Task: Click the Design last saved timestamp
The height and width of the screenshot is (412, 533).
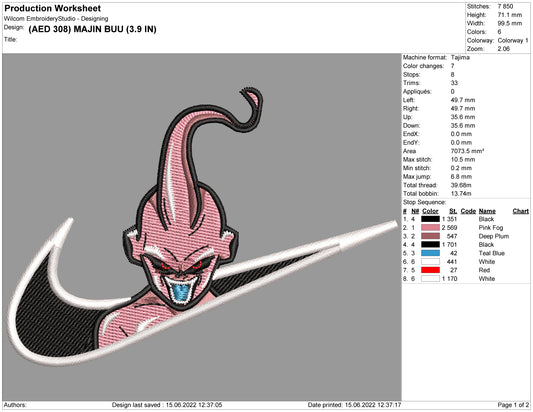Action: 167,405
